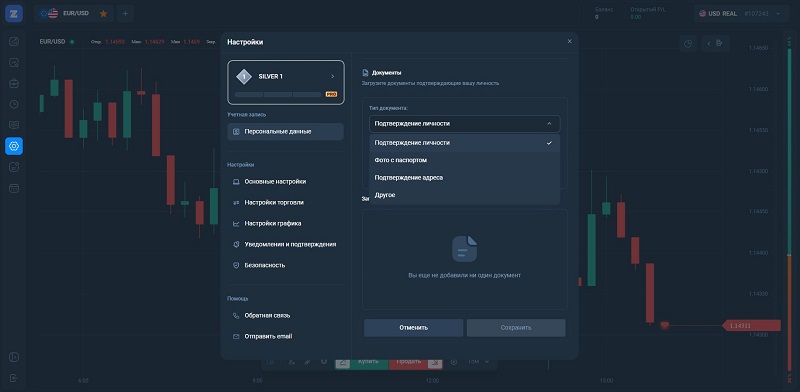Click the level progress bar in Silver card
The image size is (800, 392).
point(278,94)
